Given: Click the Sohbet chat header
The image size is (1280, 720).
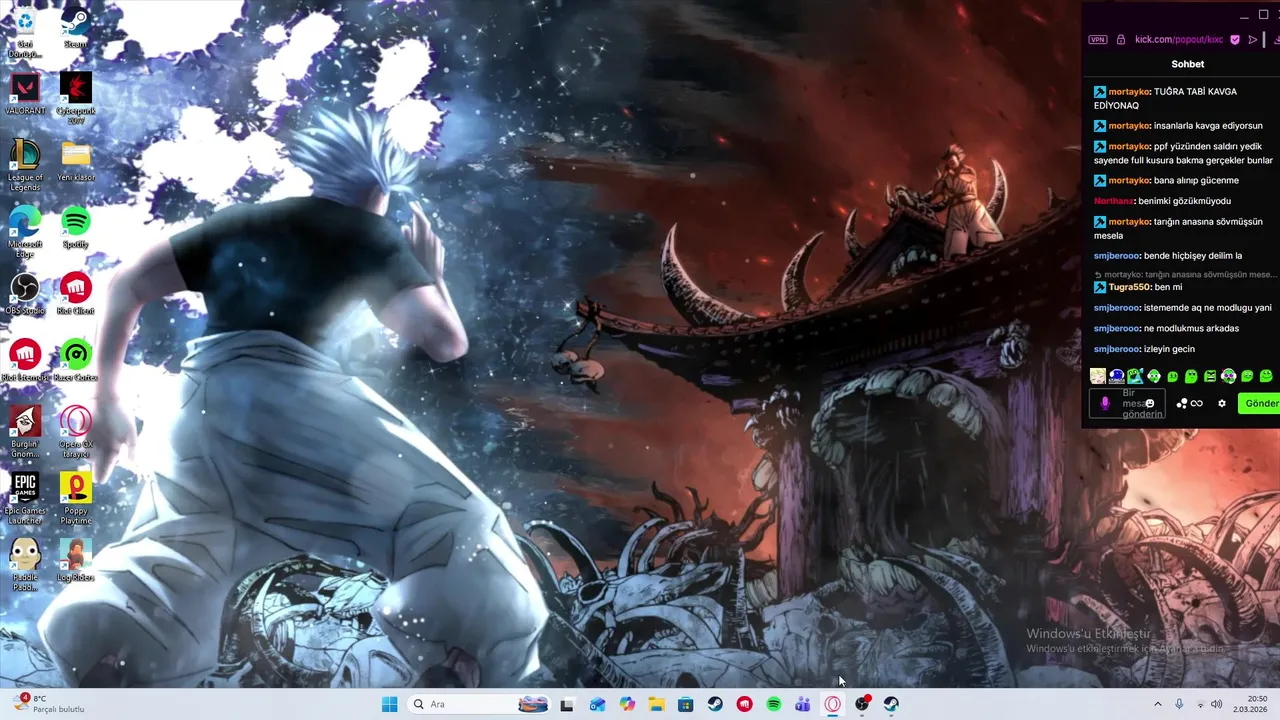Looking at the screenshot, I should click(1188, 64).
